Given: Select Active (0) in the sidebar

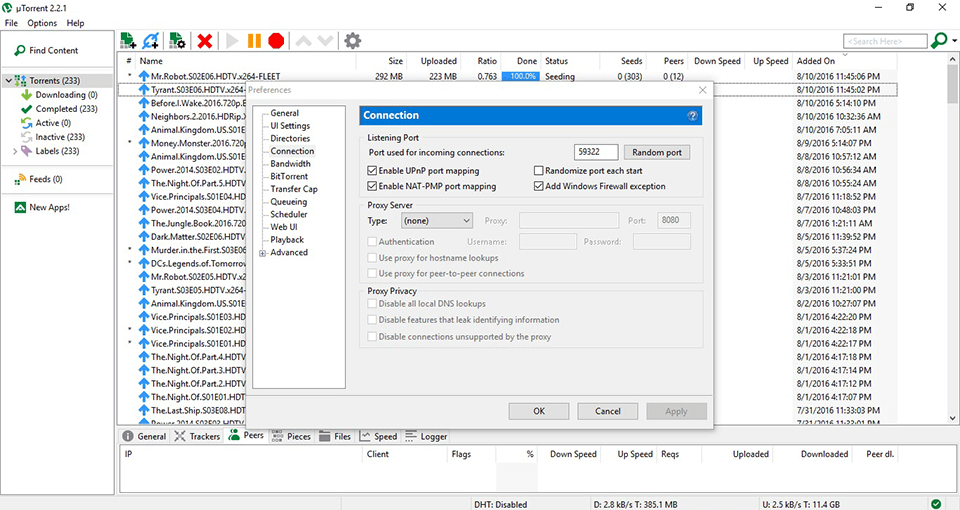Looking at the screenshot, I should coord(47,123).
